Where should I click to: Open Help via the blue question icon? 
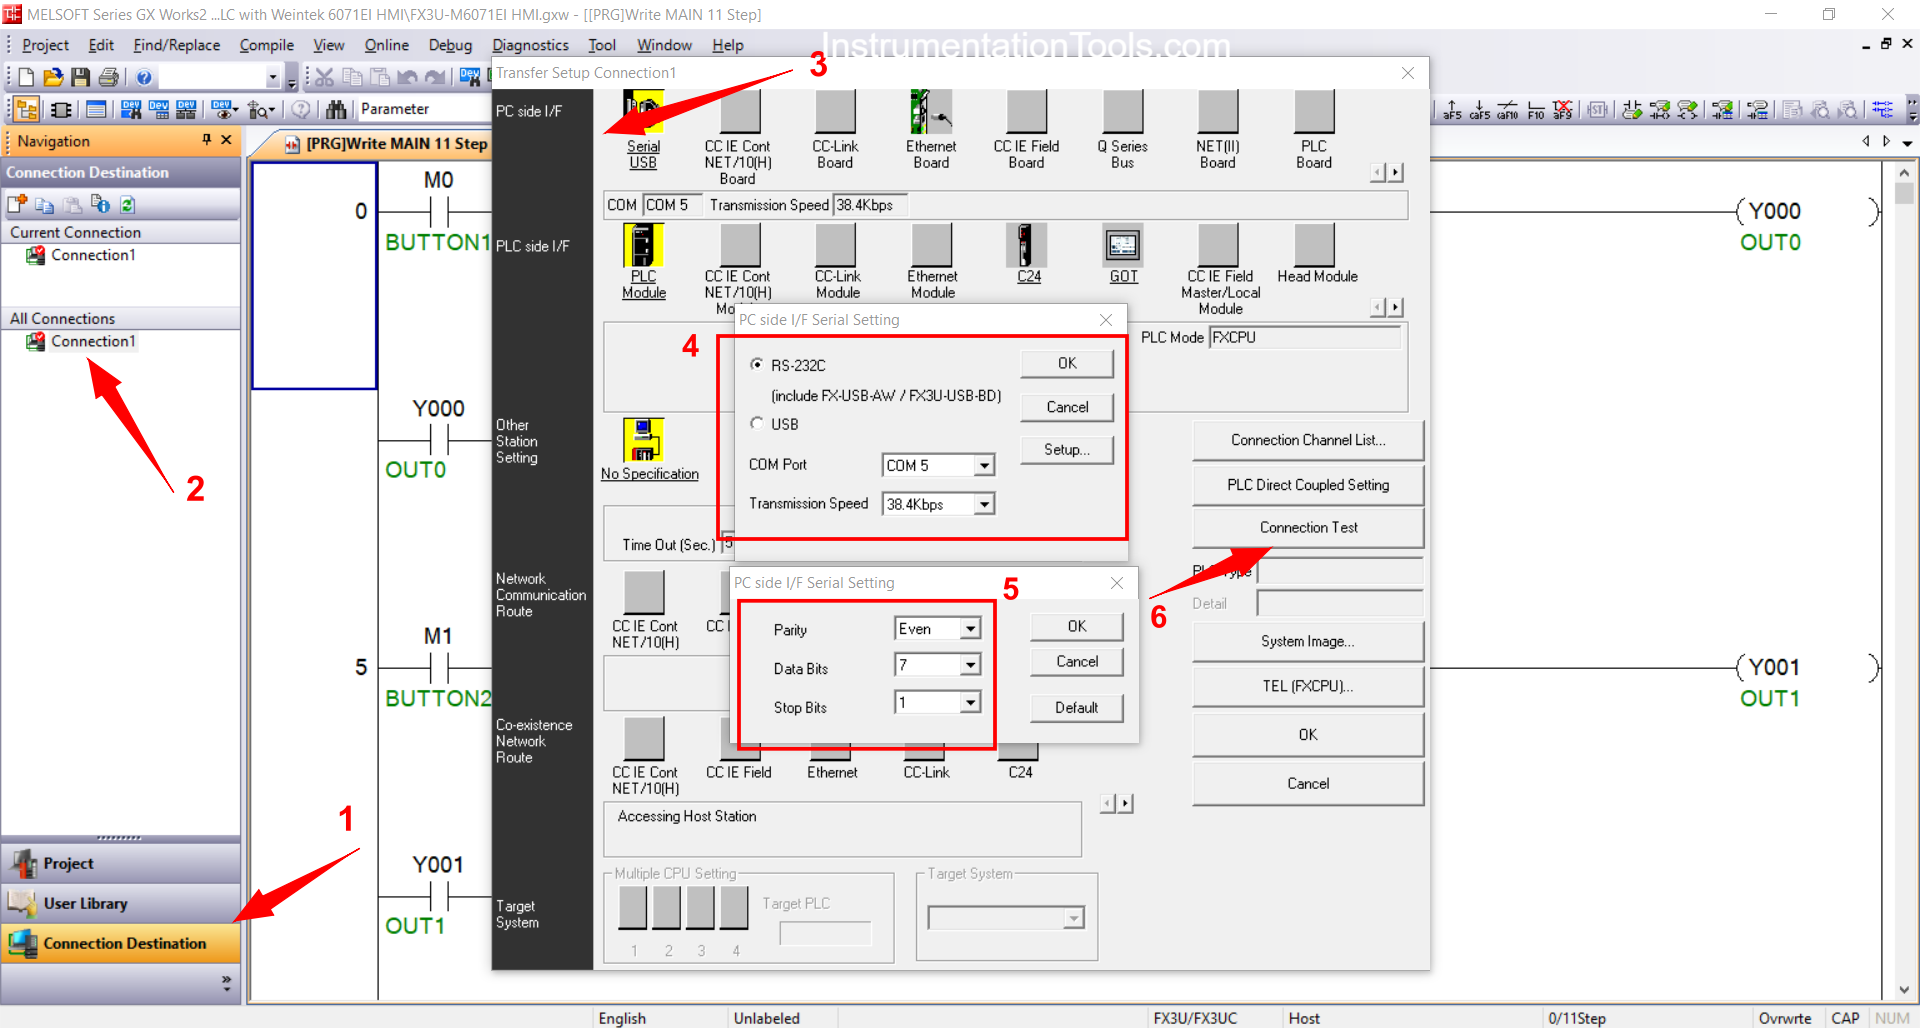144,77
